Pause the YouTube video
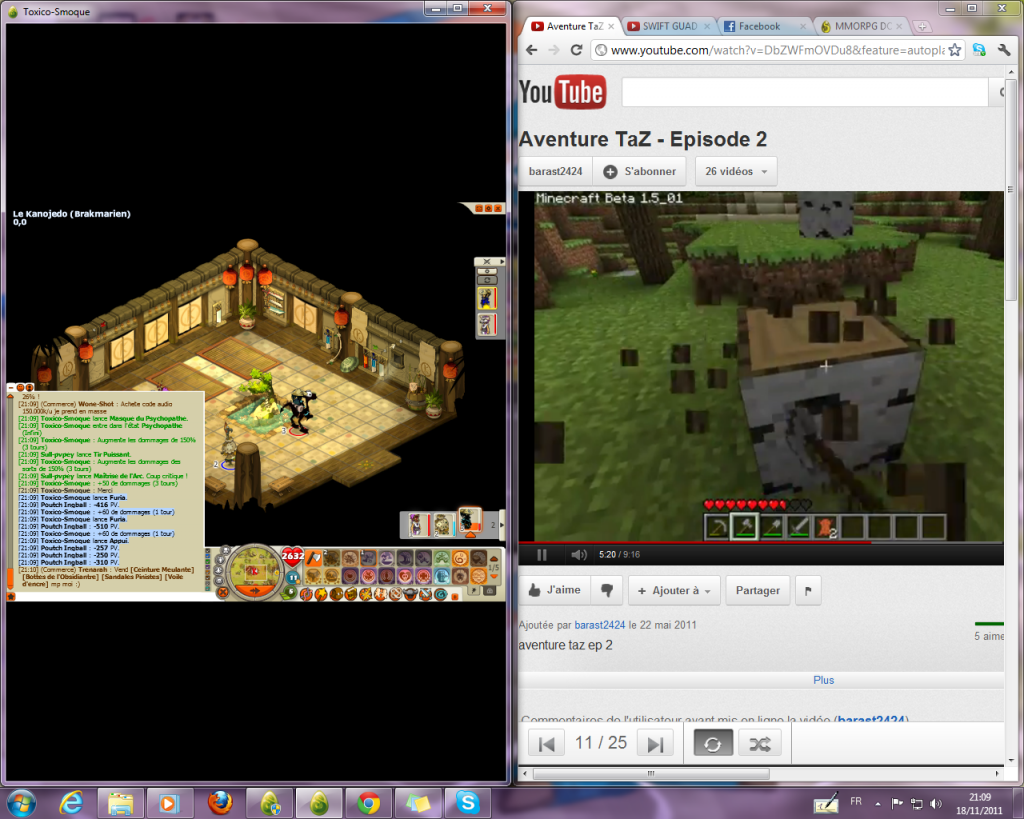Image resolution: width=1024 pixels, height=819 pixels. point(541,554)
